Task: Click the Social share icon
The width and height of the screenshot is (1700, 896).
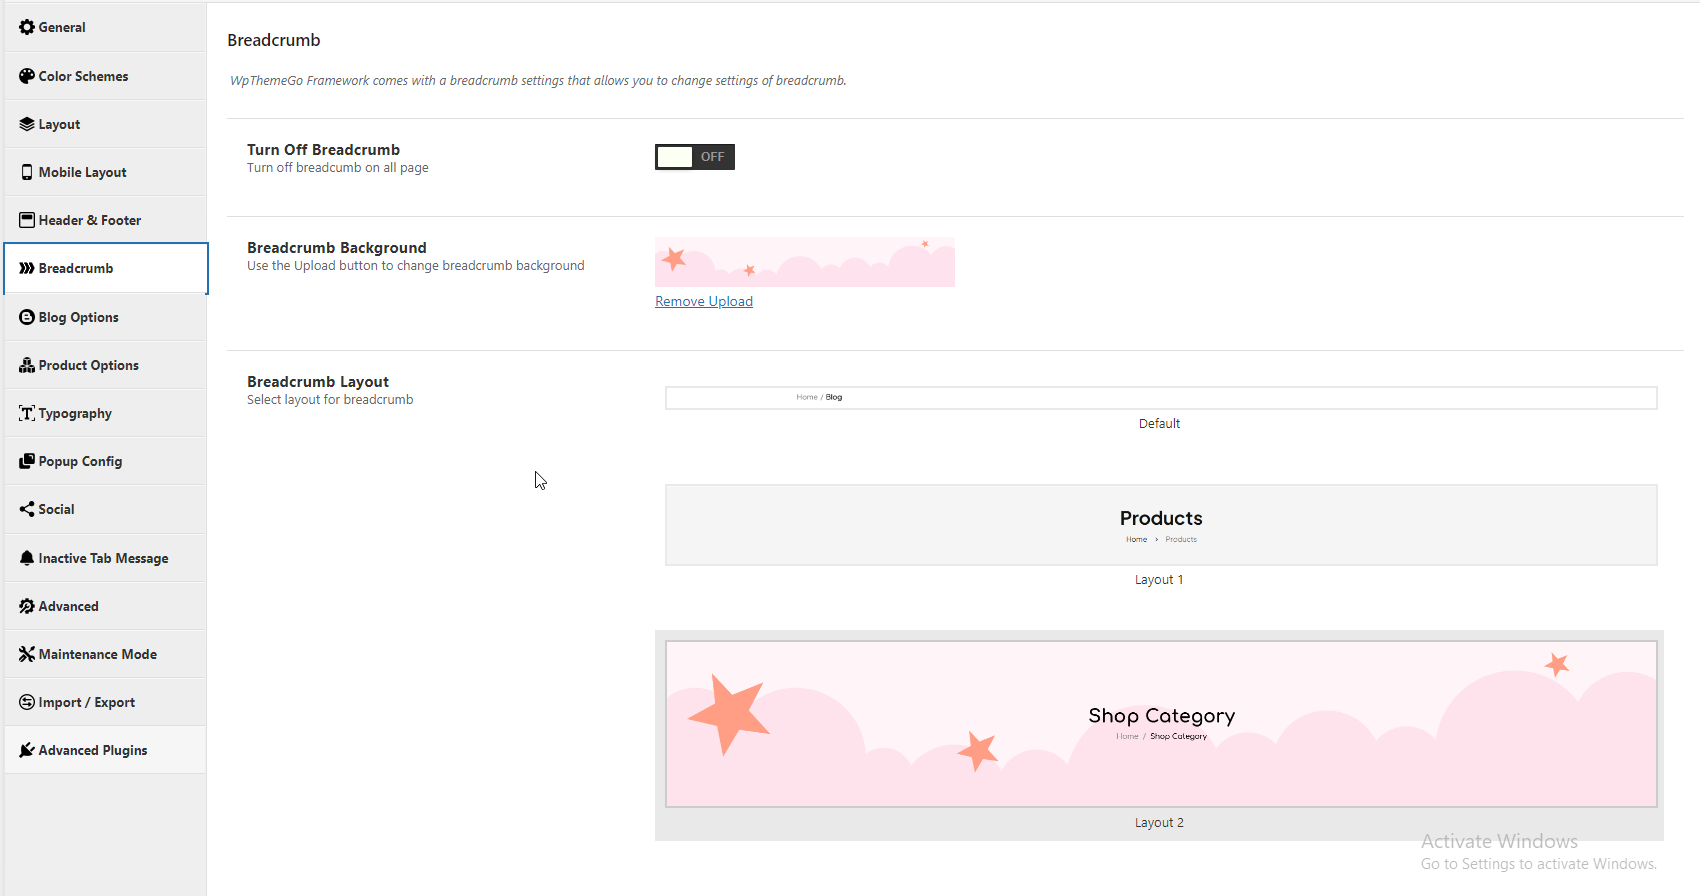Action: (27, 509)
